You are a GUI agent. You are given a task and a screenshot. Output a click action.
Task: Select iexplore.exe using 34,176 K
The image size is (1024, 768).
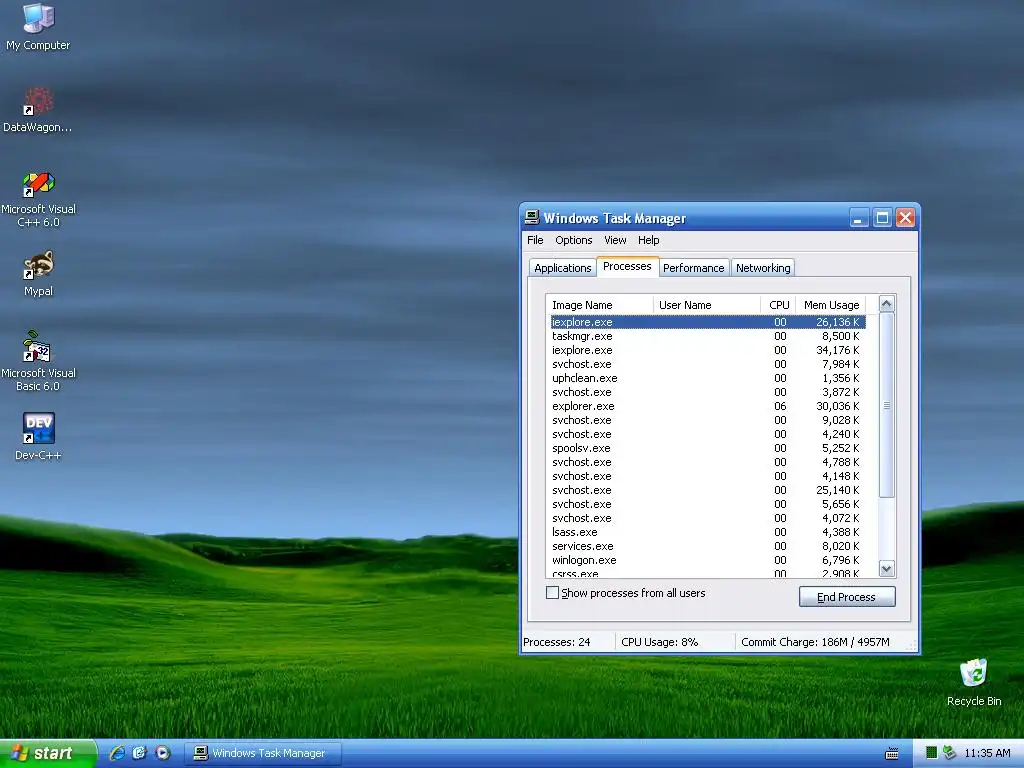tap(708, 350)
